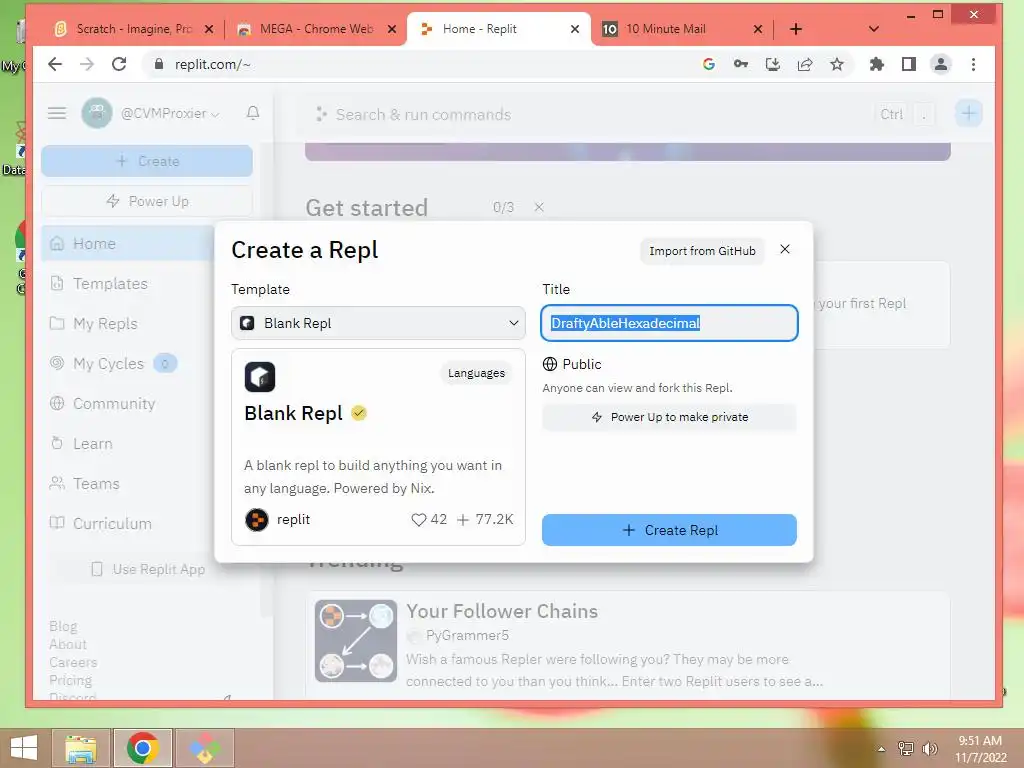
Task: Click the Follower Chains thumbnail
Action: tap(356, 641)
